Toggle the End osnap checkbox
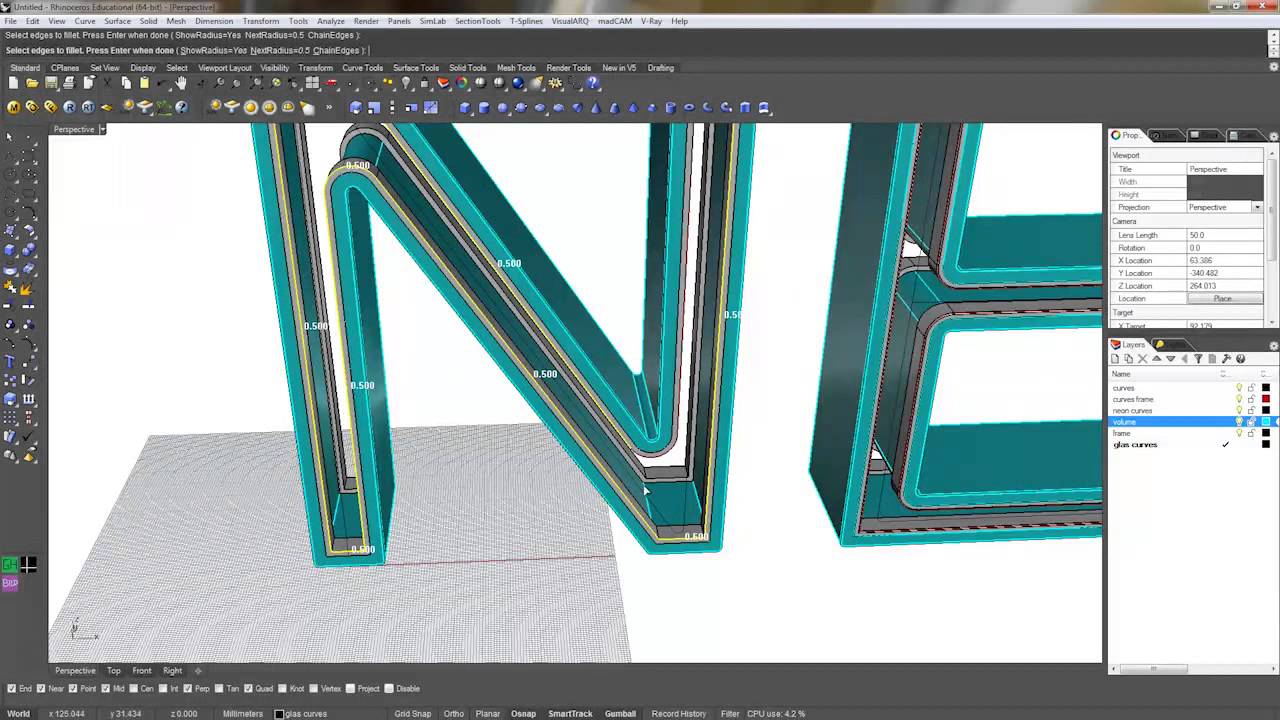 (x=12, y=688)
